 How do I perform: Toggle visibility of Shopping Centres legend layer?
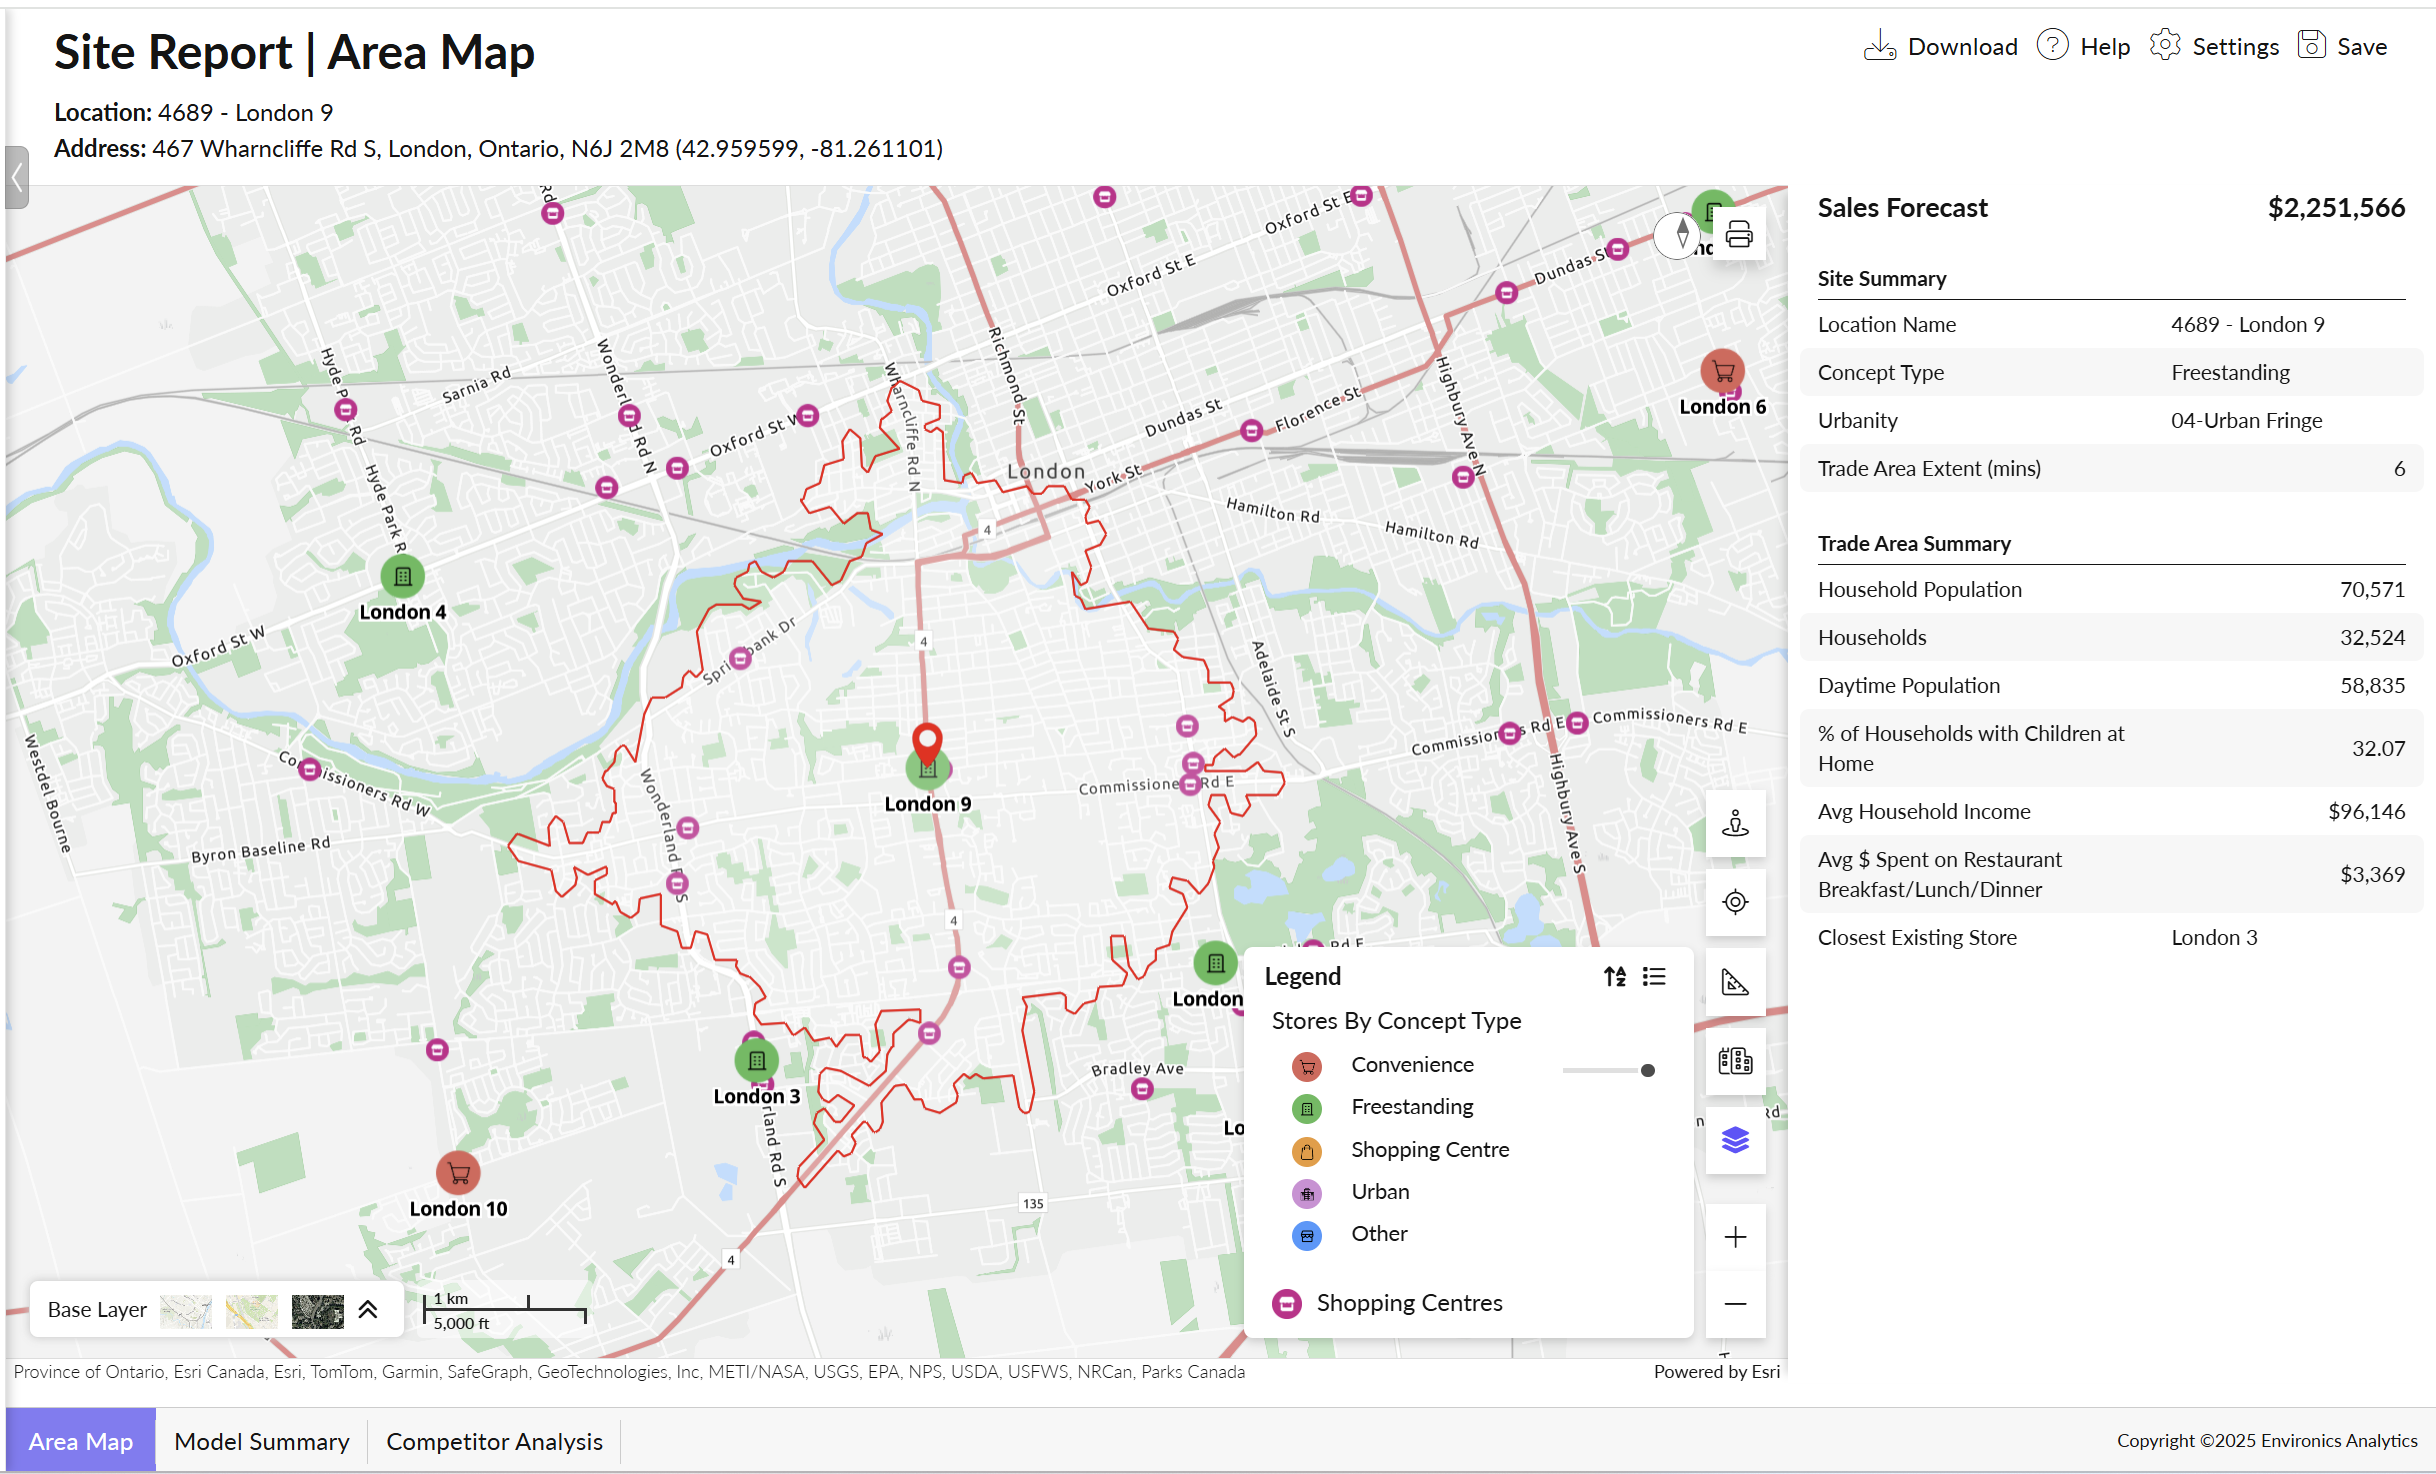pyautogui.click(x=1286, y=1302)
